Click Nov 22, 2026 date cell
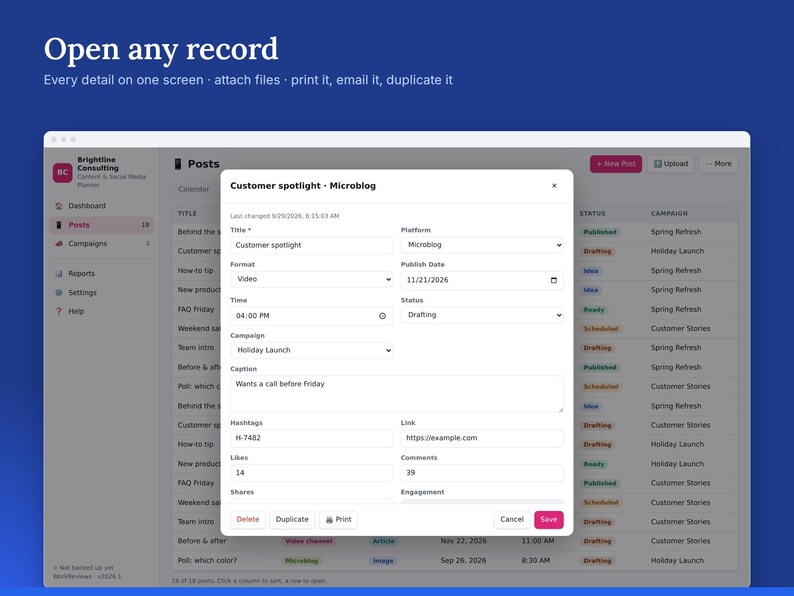Screen dimensions: 794x596 pos(463,541)
